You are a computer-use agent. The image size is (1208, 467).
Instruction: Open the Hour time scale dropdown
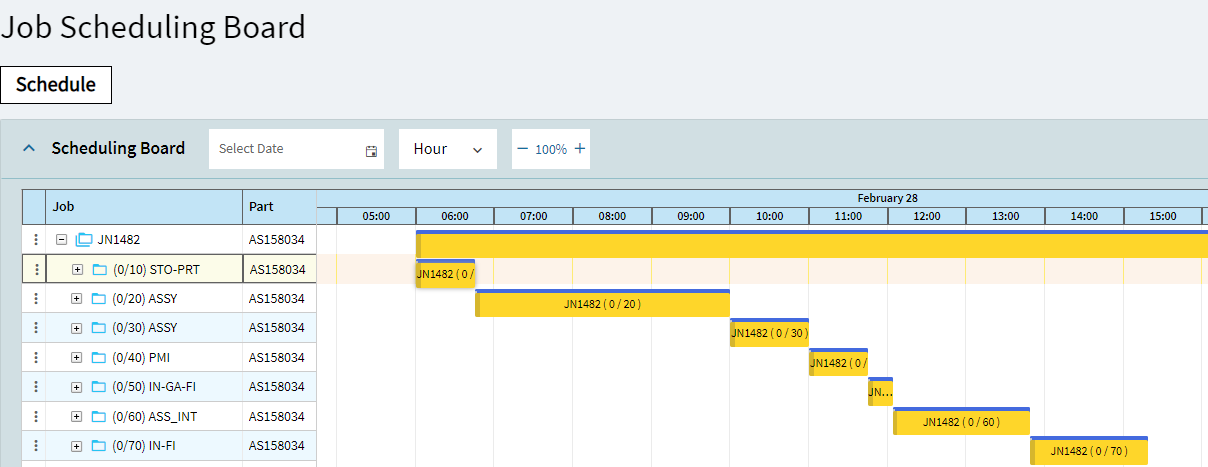[x=447, y=149]
